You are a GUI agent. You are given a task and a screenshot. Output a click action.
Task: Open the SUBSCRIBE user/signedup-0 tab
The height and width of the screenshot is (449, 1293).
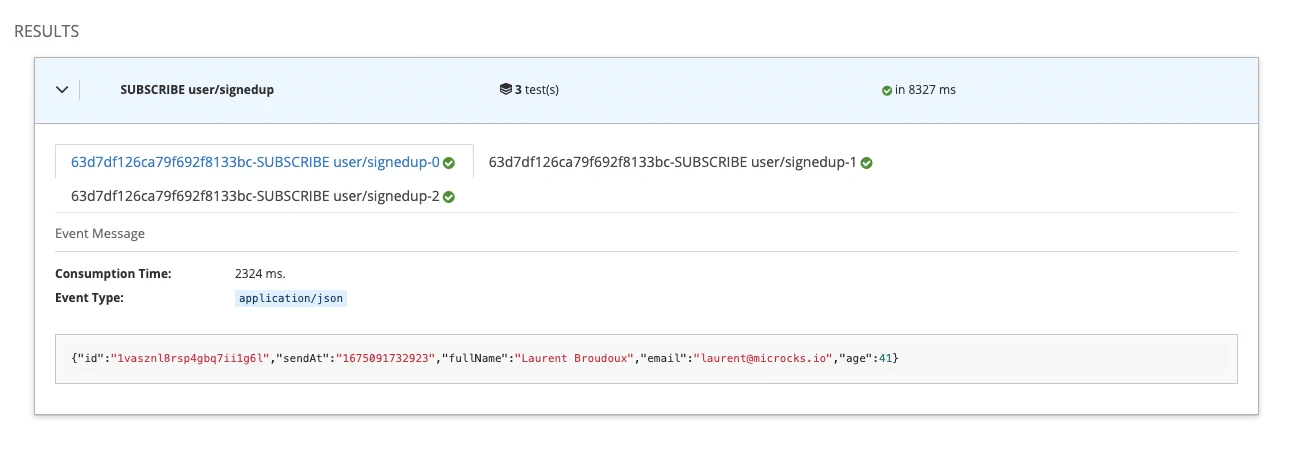[254, 162]
